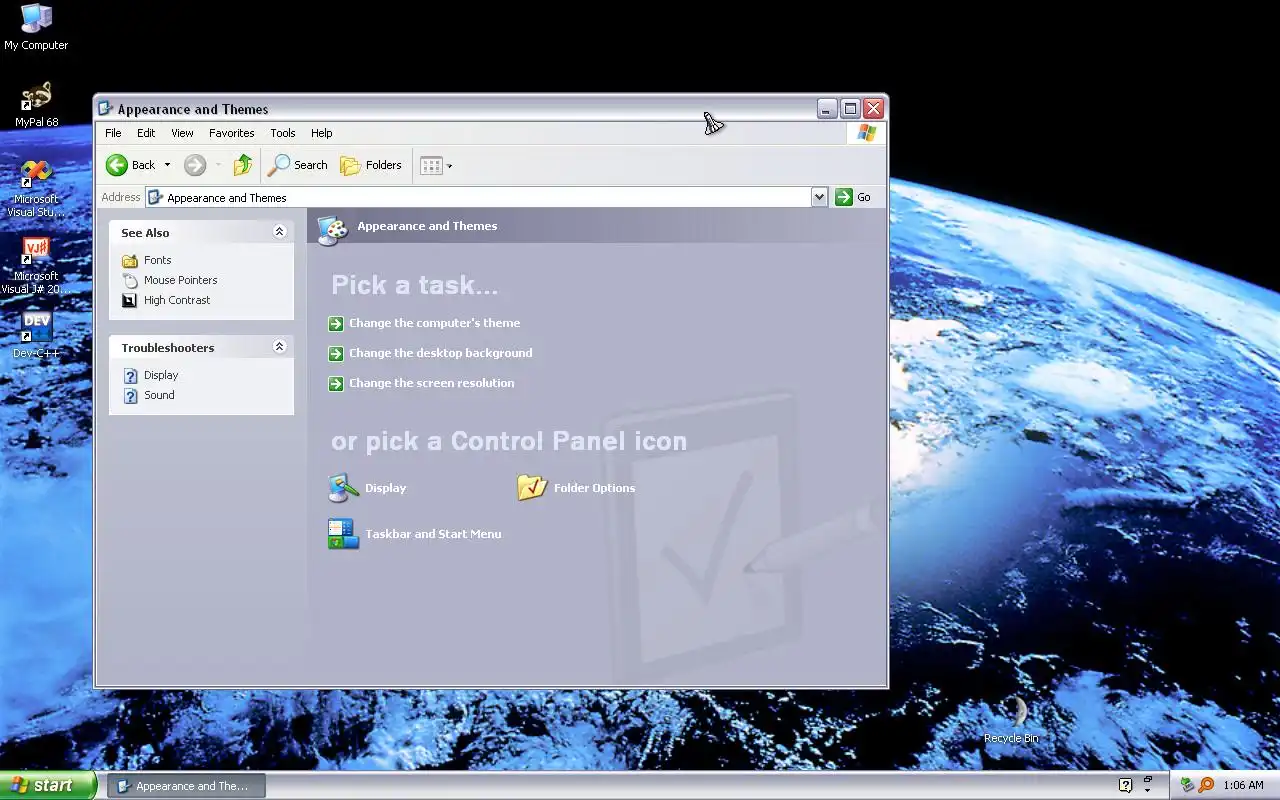The height and width of the screenshot is (800, 1280).
Task: Choose Change the desktop background
Action: 440,353
